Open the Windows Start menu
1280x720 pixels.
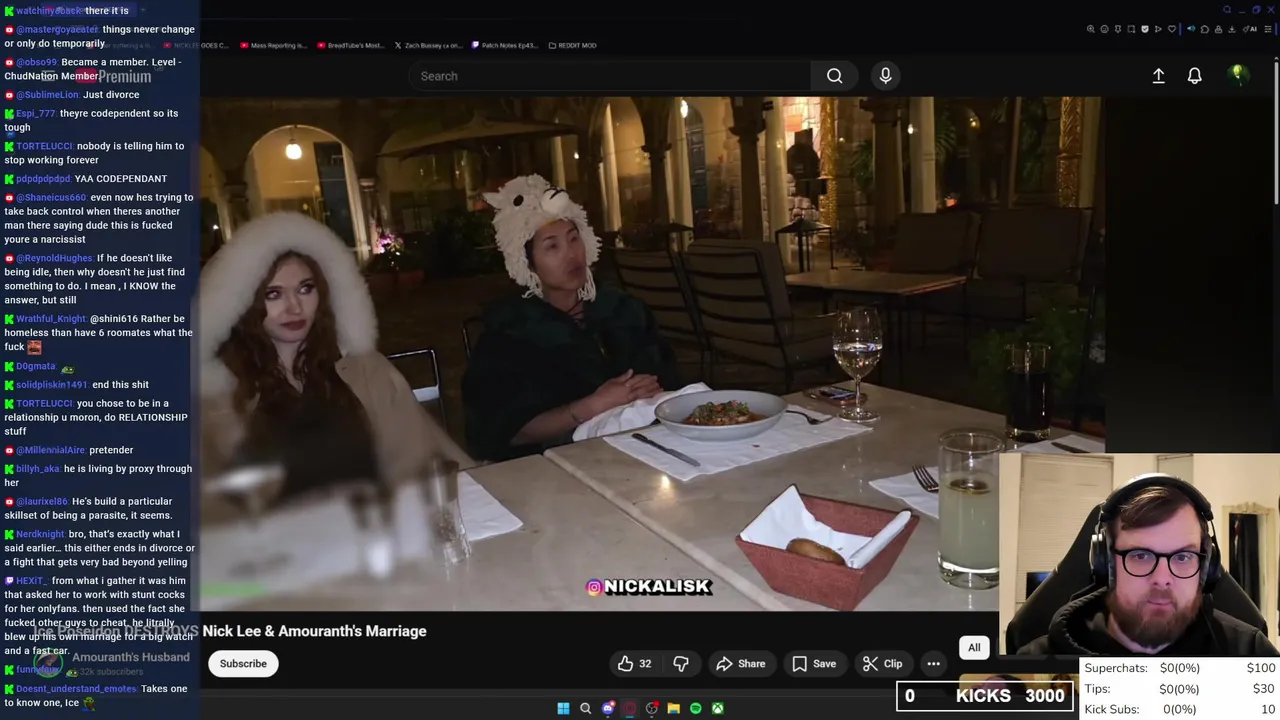tap(563, 708)
